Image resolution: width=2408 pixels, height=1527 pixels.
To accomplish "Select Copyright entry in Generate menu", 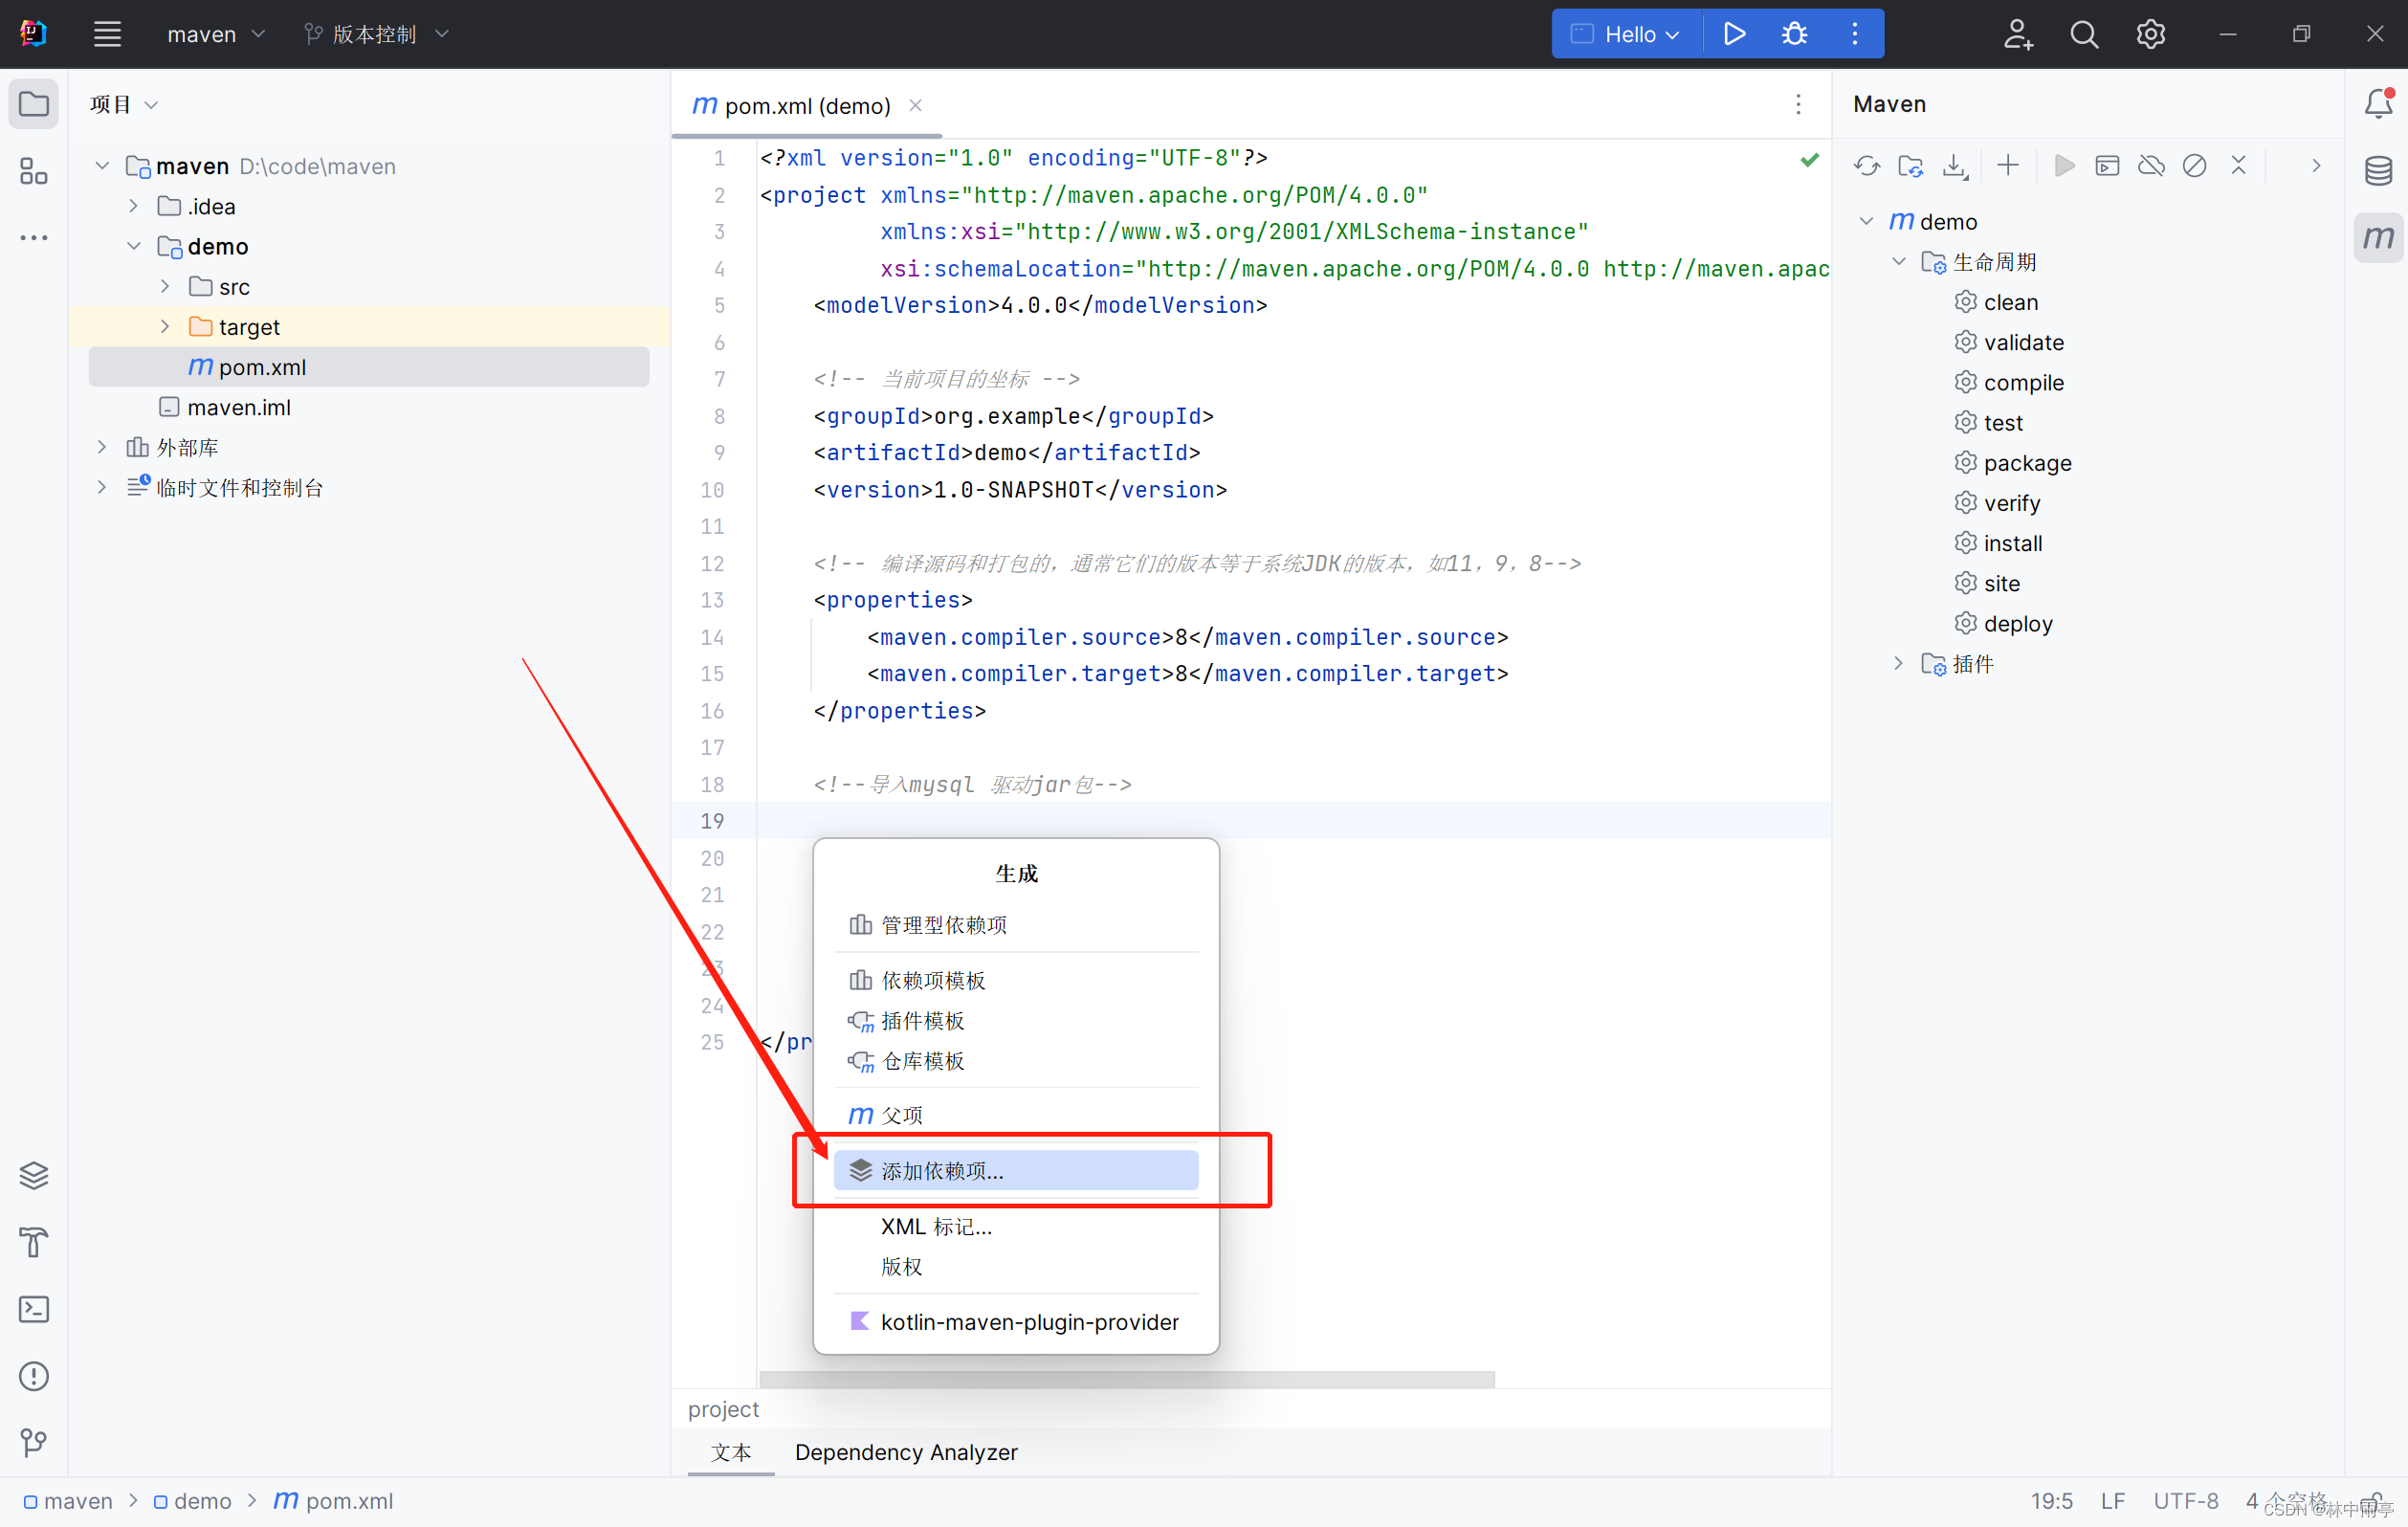I will [x=1016, y=1267].
